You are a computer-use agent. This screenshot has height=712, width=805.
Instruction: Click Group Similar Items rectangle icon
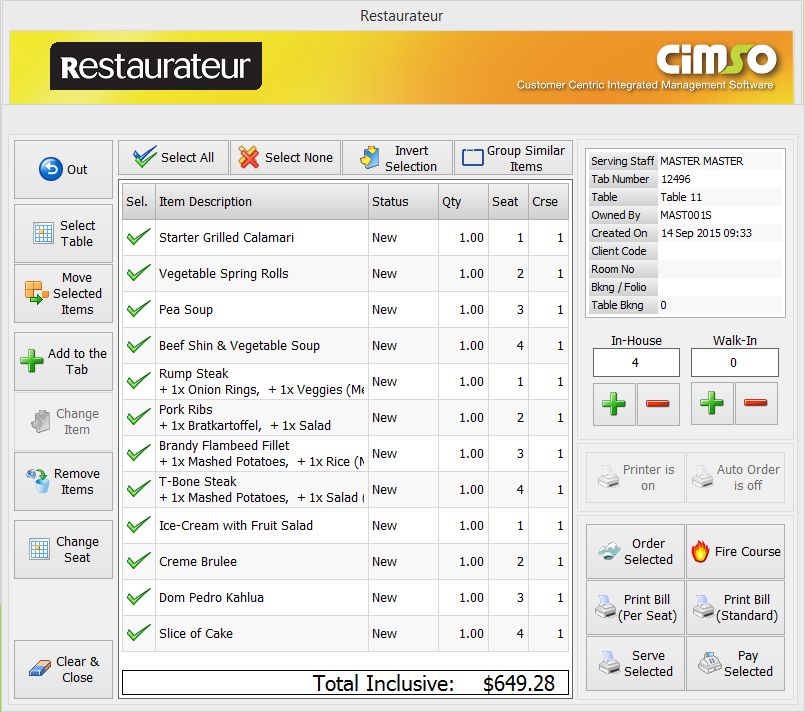click(x=472, y=158)
